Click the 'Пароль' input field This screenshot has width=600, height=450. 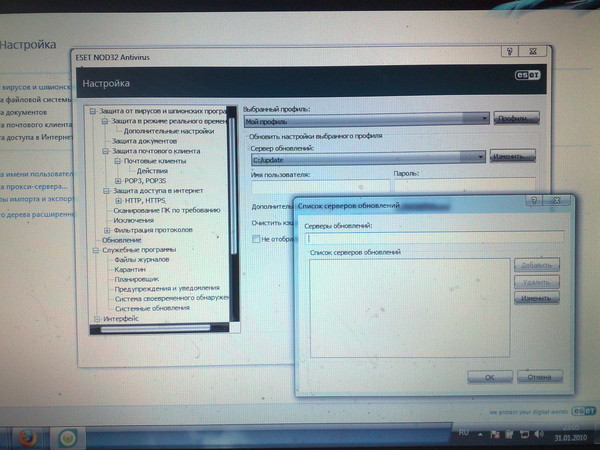point(465,186)
